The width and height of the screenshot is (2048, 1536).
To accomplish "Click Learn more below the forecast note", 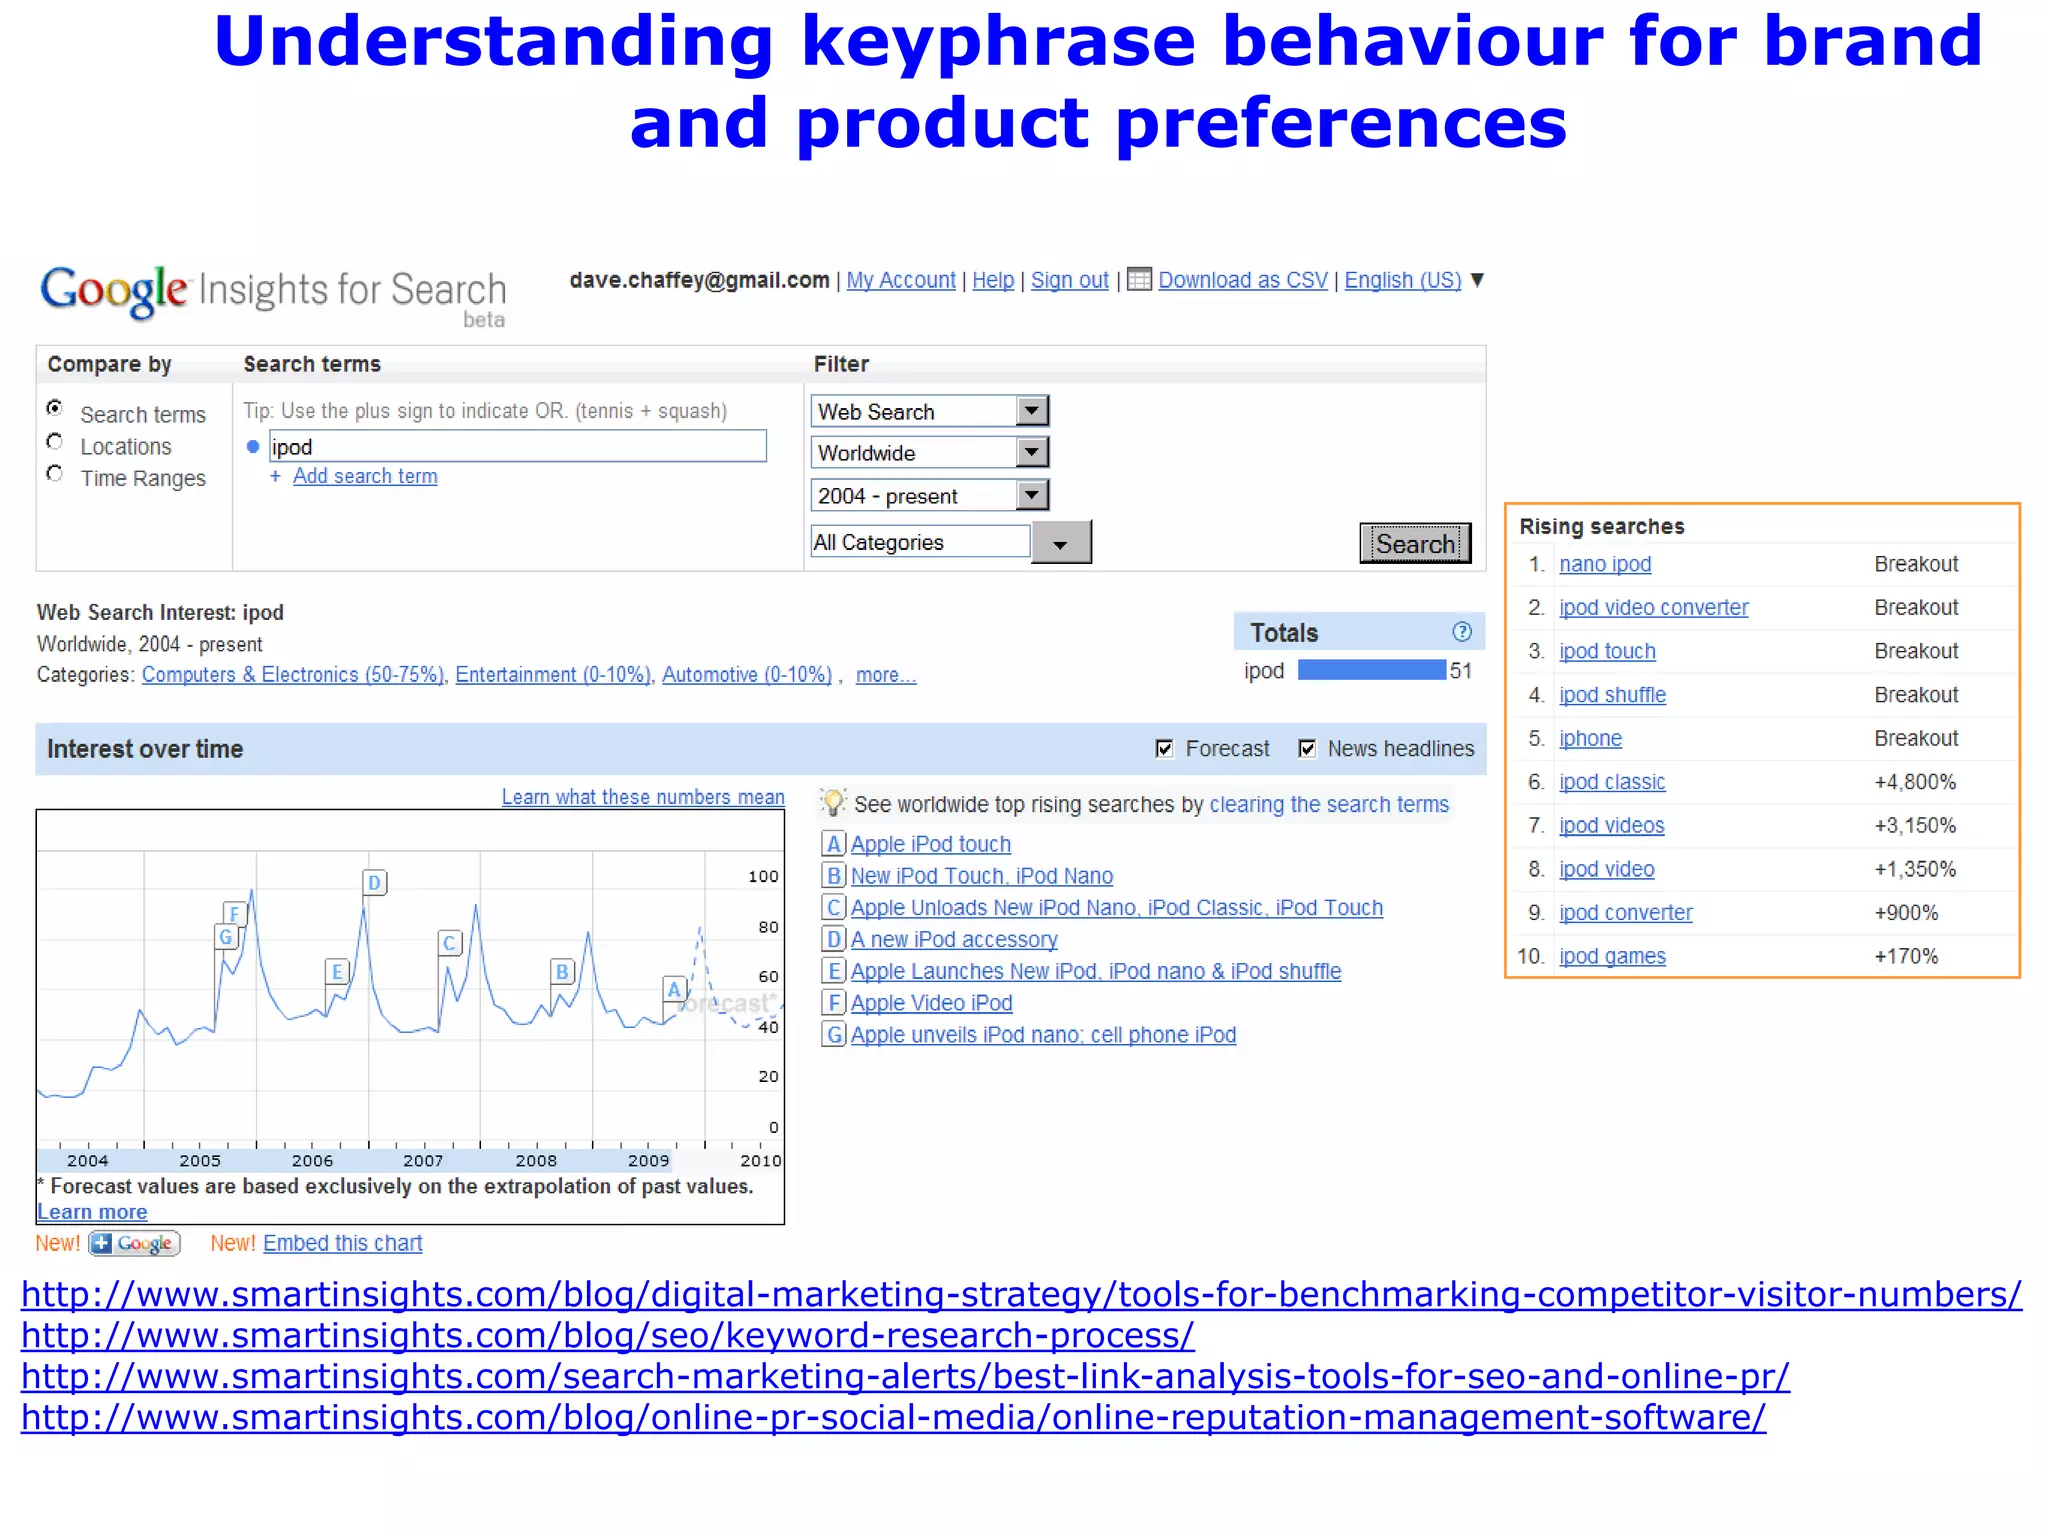I will [92, 1212].
